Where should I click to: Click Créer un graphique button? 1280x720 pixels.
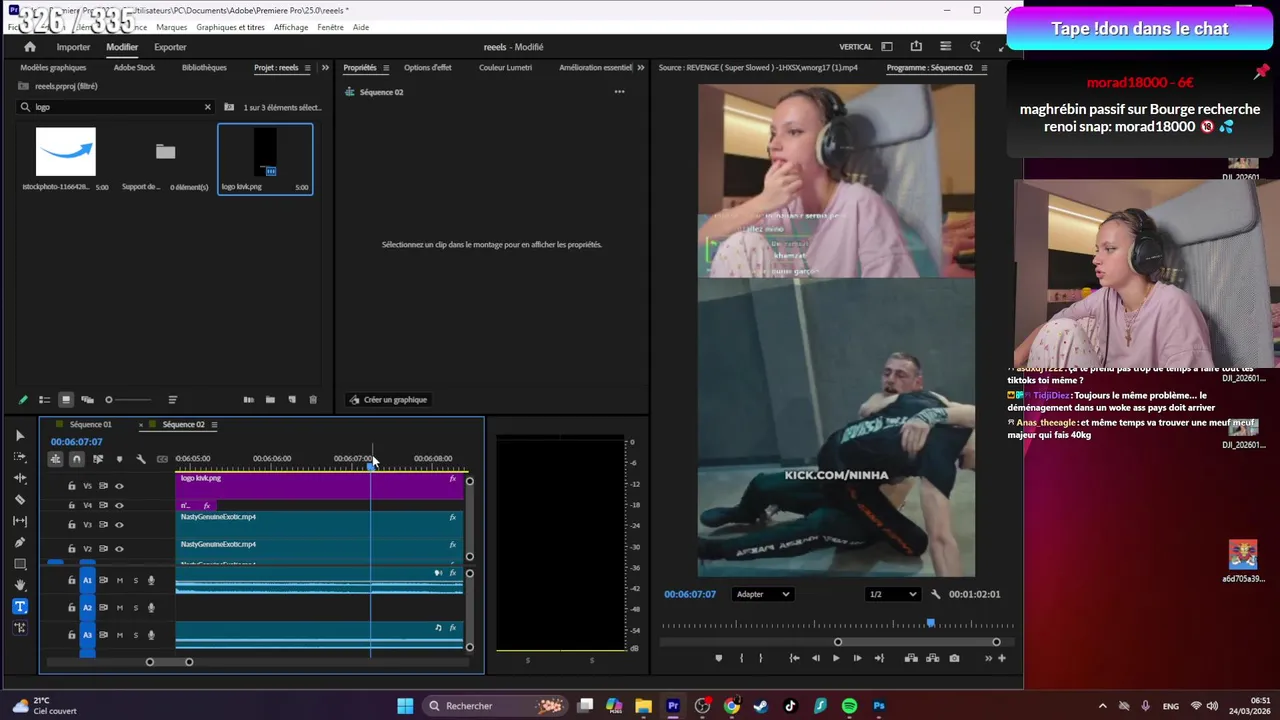(x=388, y=400)
